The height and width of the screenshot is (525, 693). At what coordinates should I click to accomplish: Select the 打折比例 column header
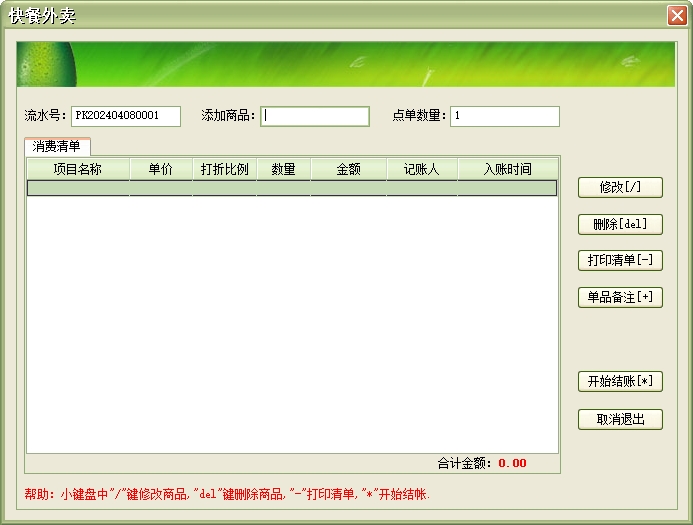[x=224, y=169]
